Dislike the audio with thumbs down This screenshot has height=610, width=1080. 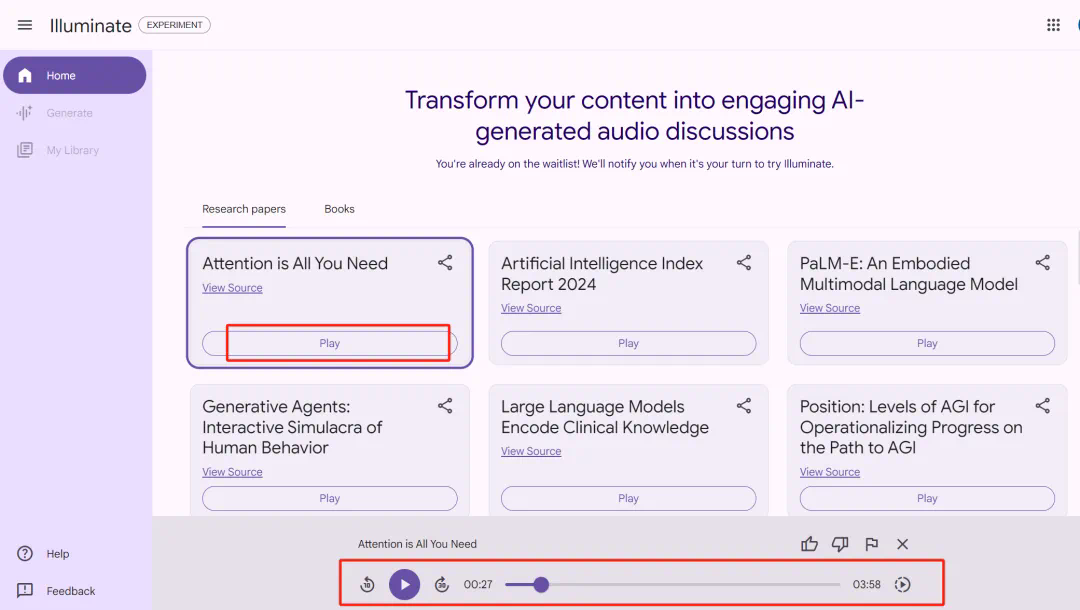(840, 544)
